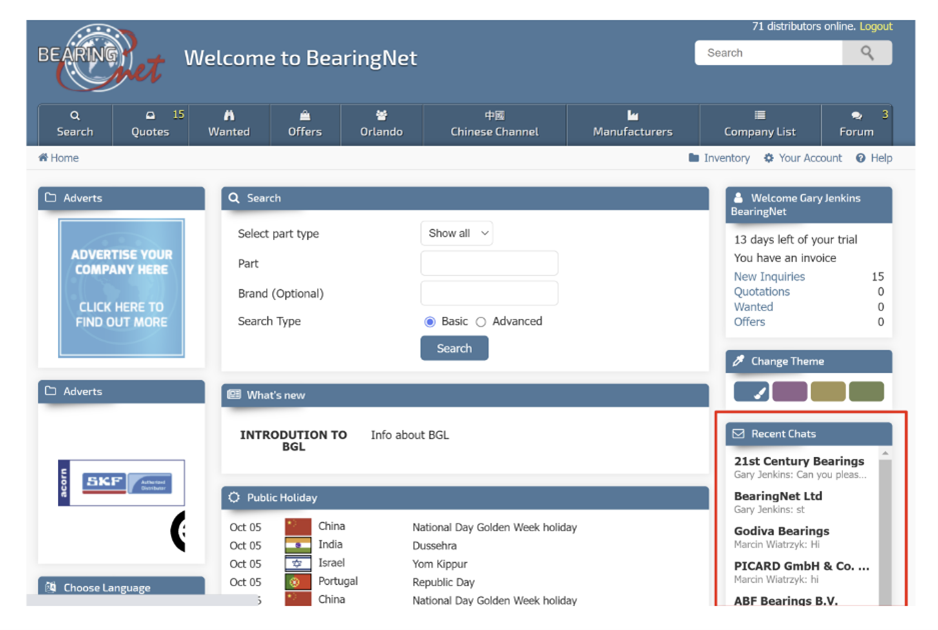938x630 pixels.
Task: Click the magnifier icon in Search panel header
Action: pyautogui.click(x=234, y=197)
